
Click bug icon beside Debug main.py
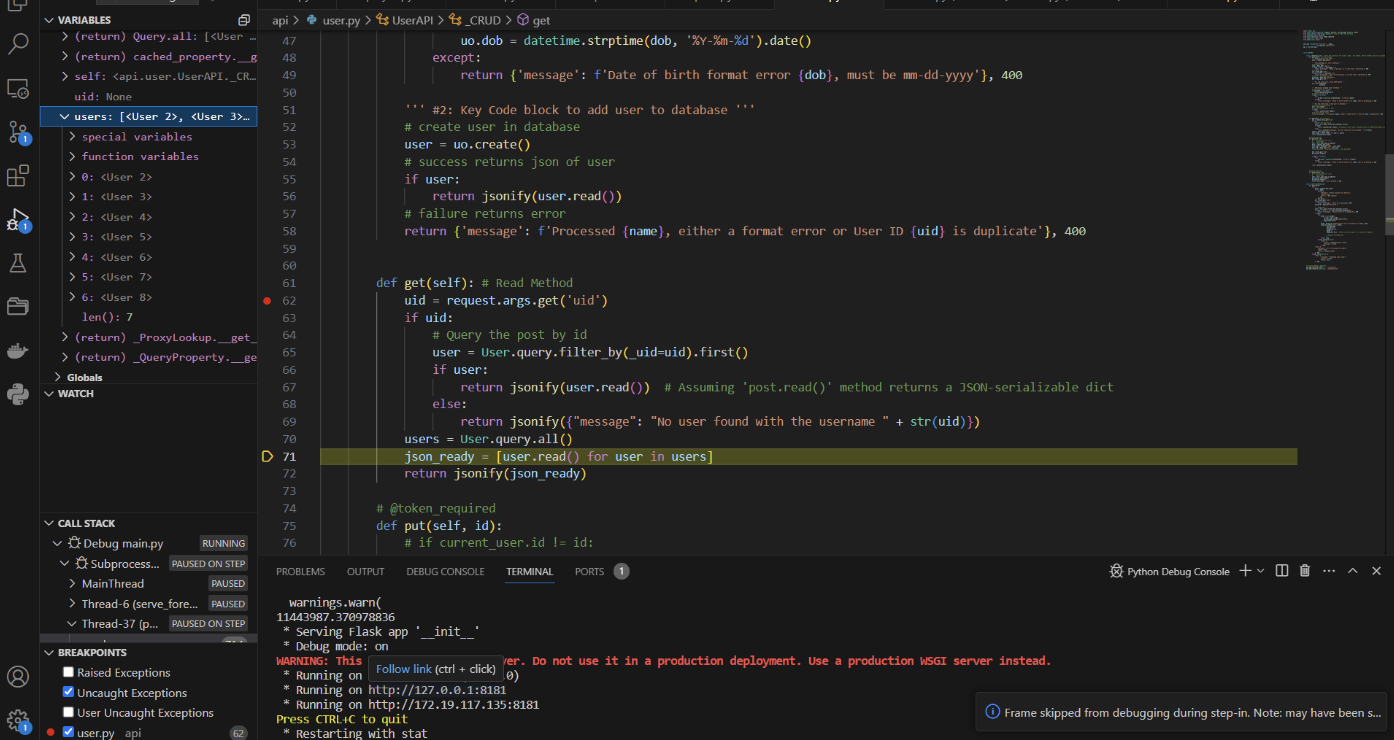pyautogui.click(x=75, y=544)
